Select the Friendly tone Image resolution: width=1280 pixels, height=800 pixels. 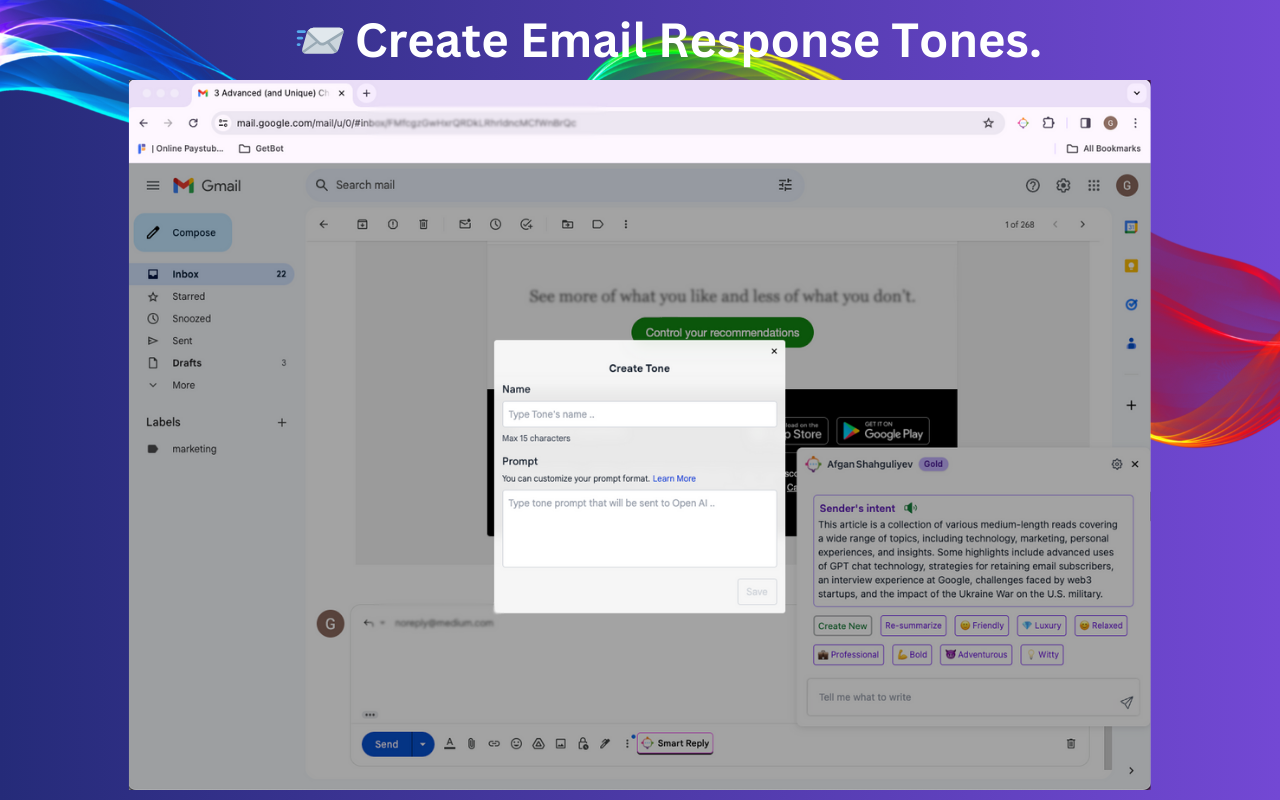(982, 626)
